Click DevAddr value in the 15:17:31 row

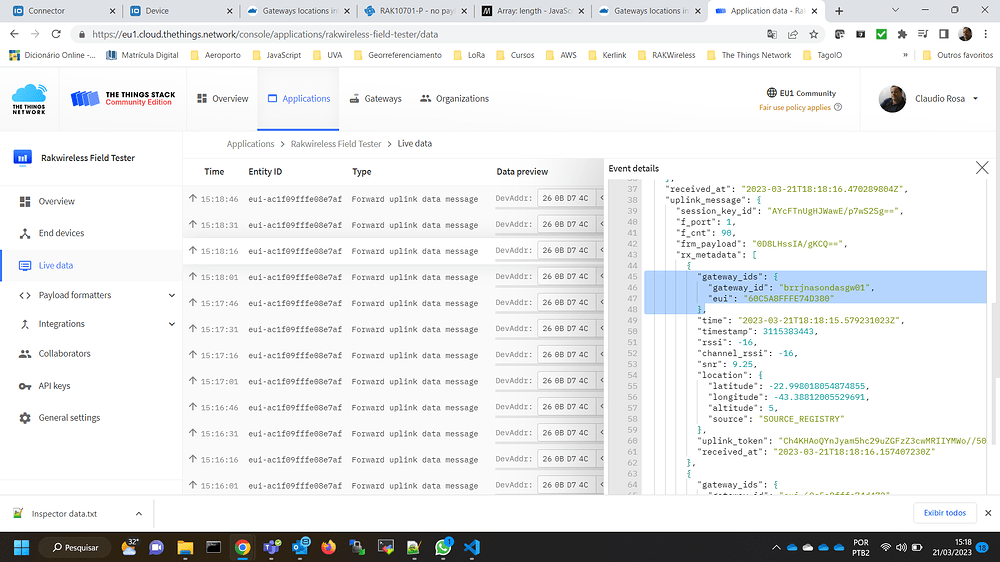(566, 329)
